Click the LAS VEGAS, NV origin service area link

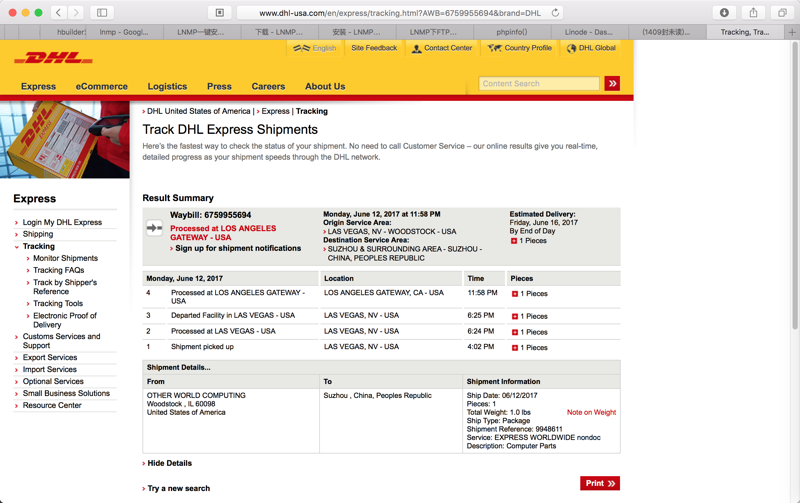pos(392,232)
